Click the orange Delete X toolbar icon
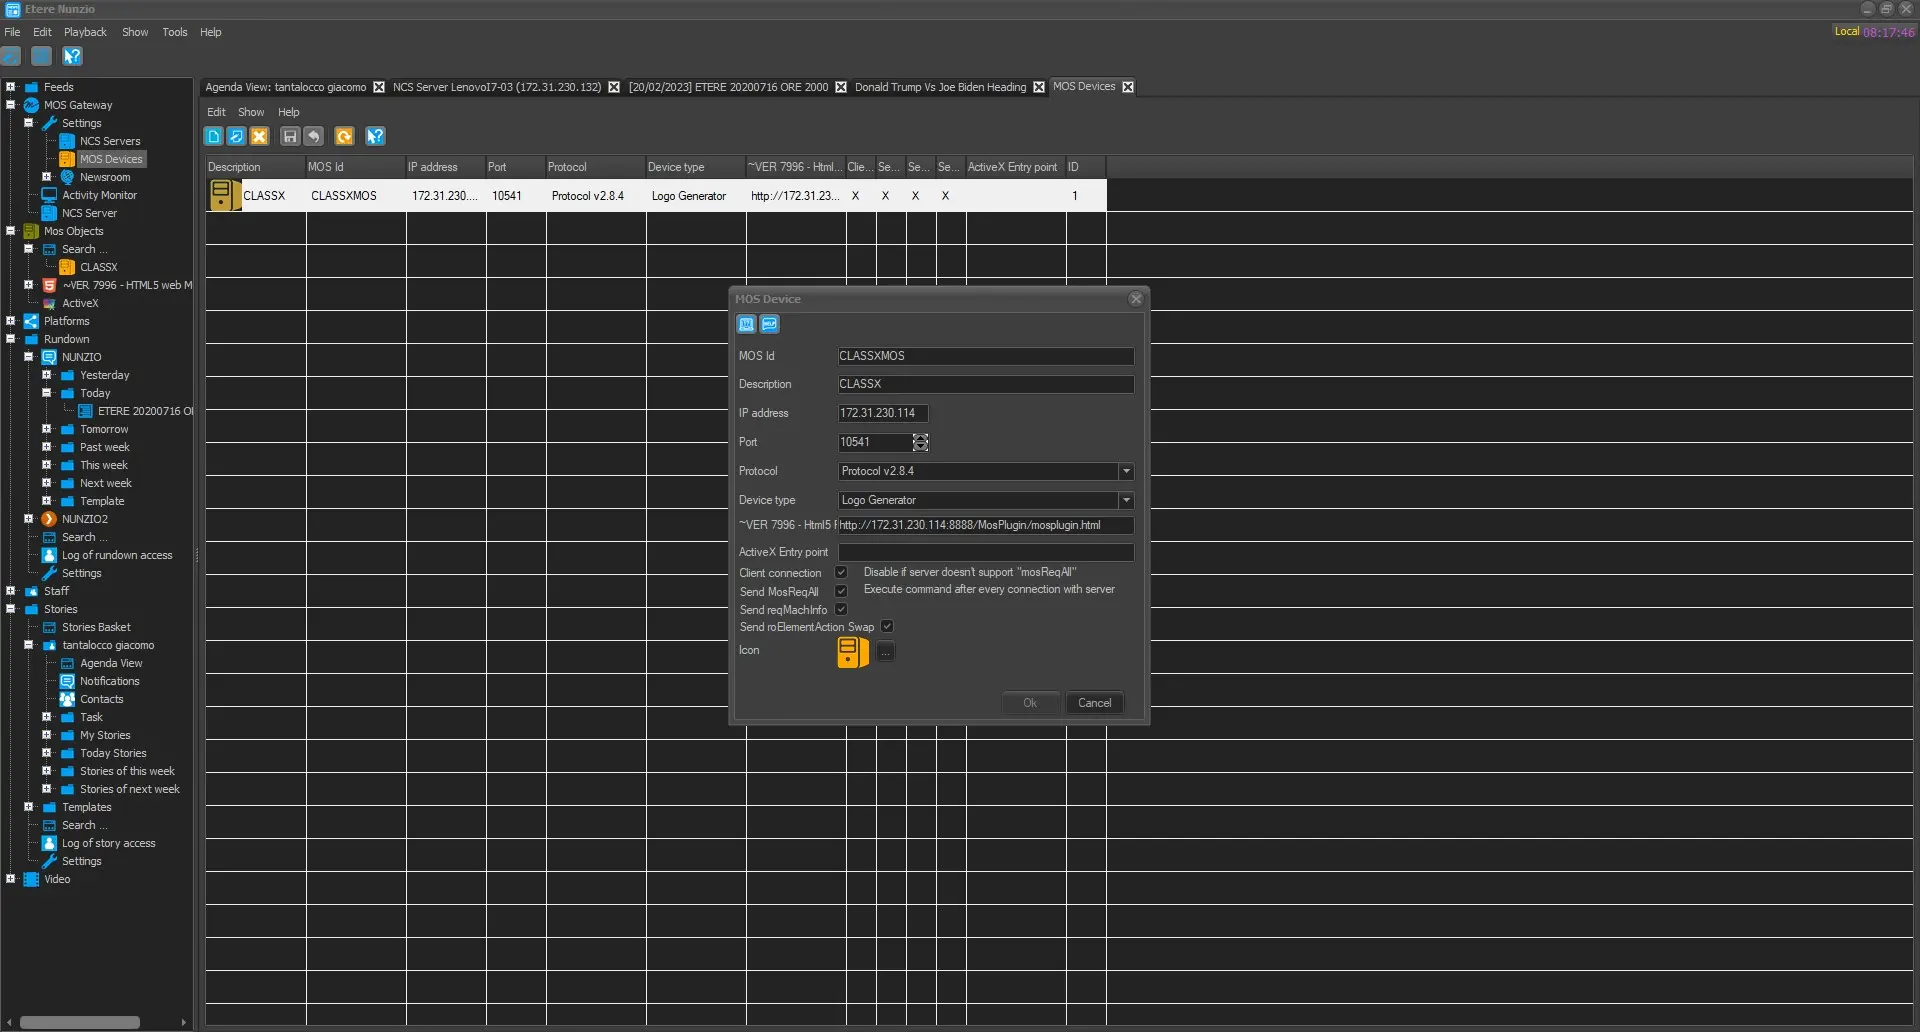The image size is (1920, 1032). point(259,136)
